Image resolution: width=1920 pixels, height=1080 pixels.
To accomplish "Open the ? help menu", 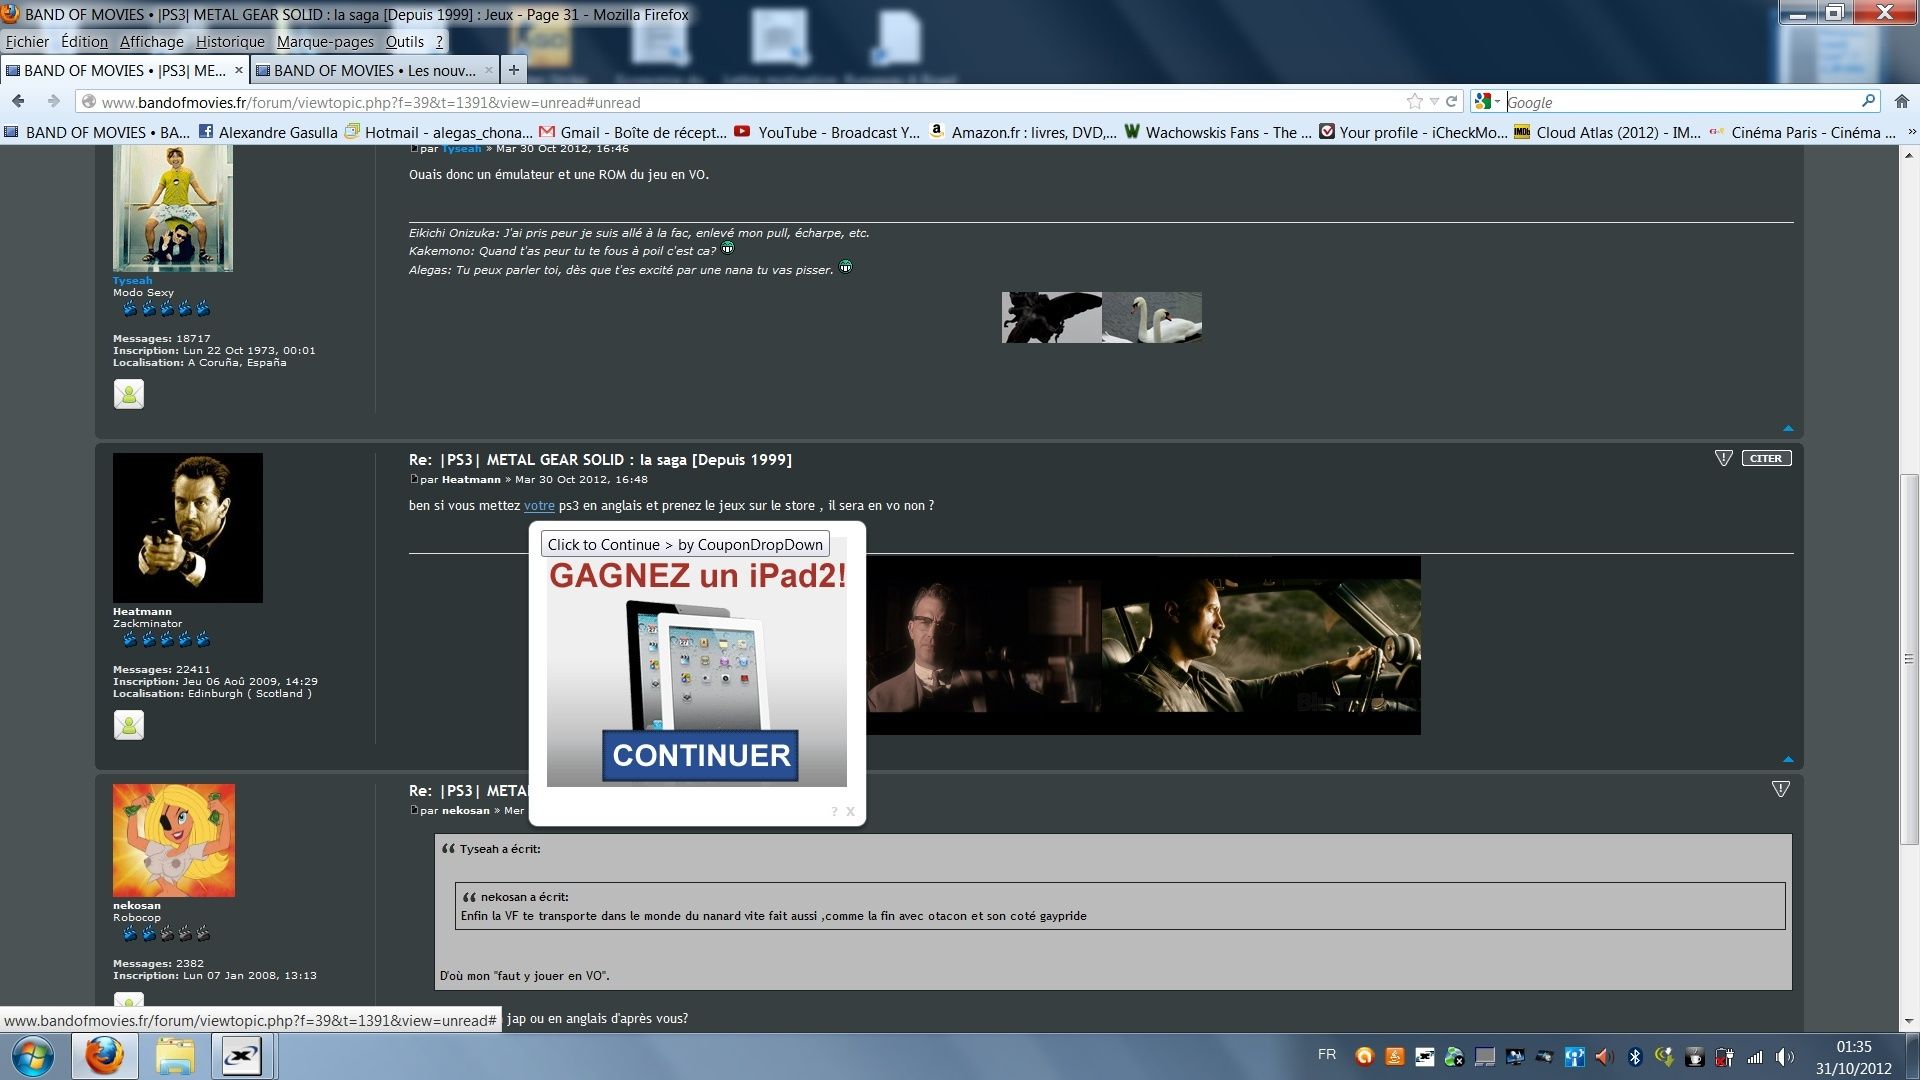I will coord(439,42).
